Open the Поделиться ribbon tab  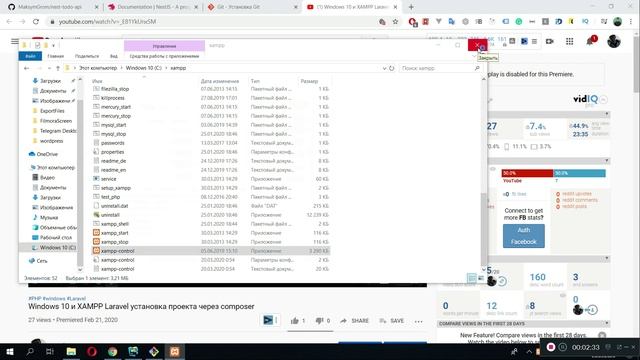(87, 56)
